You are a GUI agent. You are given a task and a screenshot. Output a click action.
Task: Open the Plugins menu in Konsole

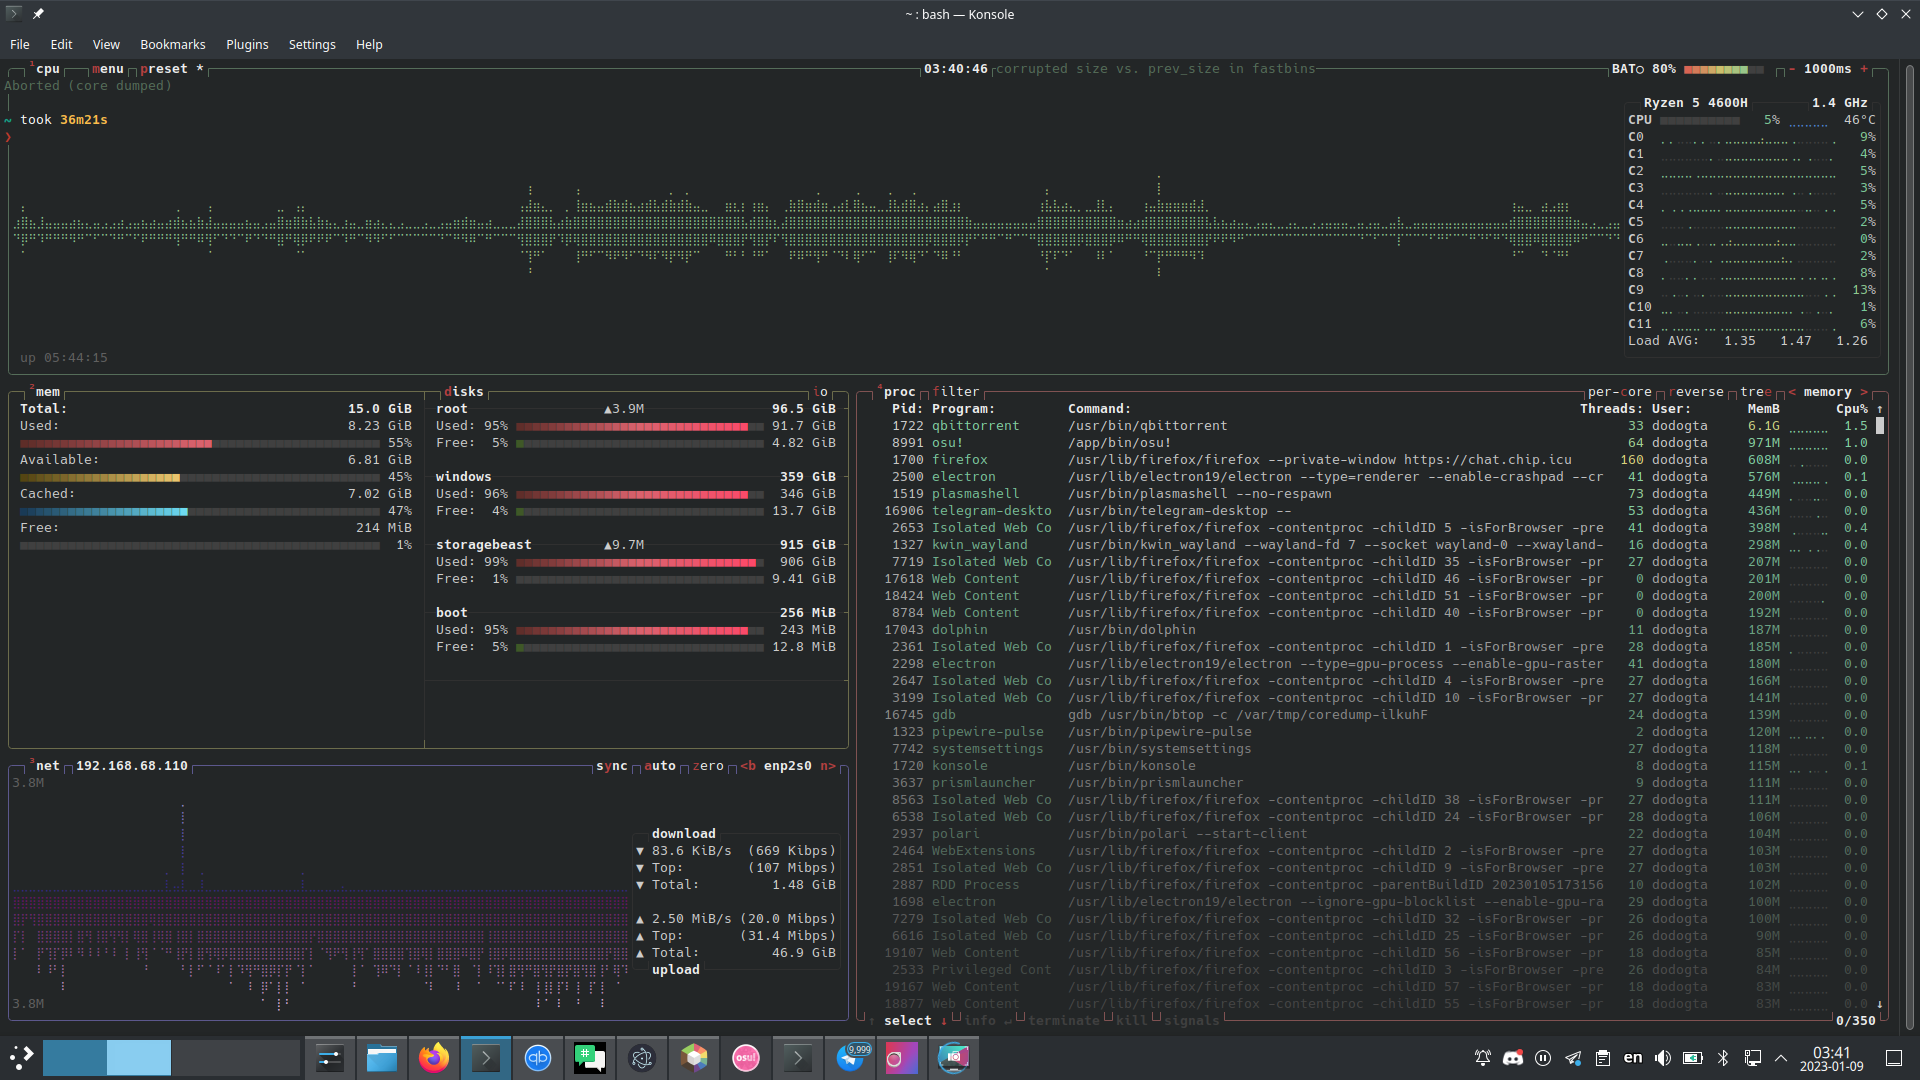(x=247, y=44)
